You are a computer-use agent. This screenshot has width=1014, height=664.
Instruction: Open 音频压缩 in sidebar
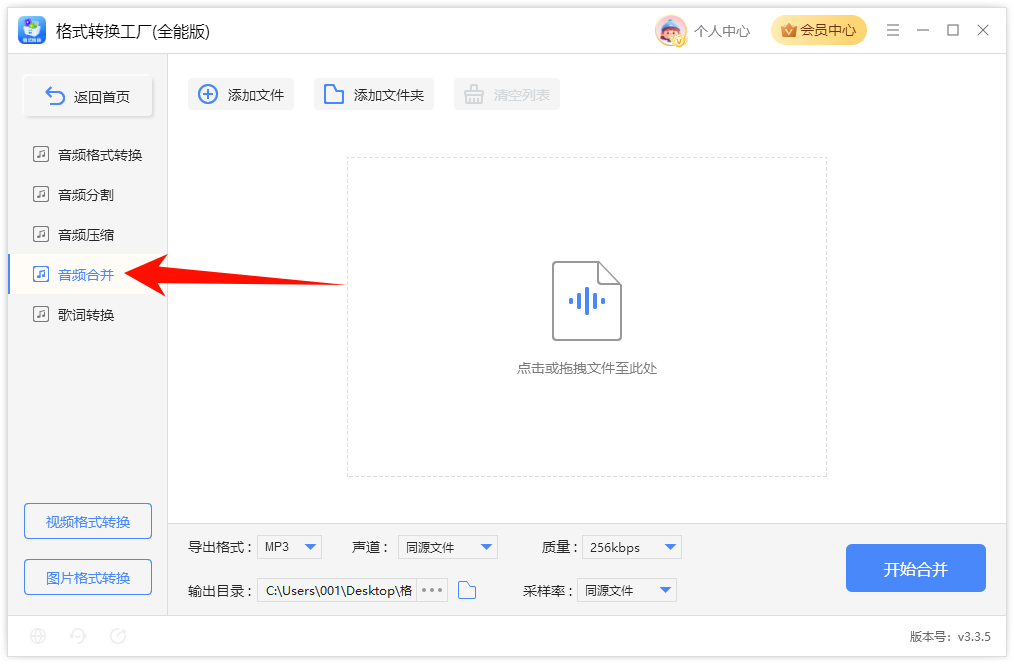click(87, 235)
